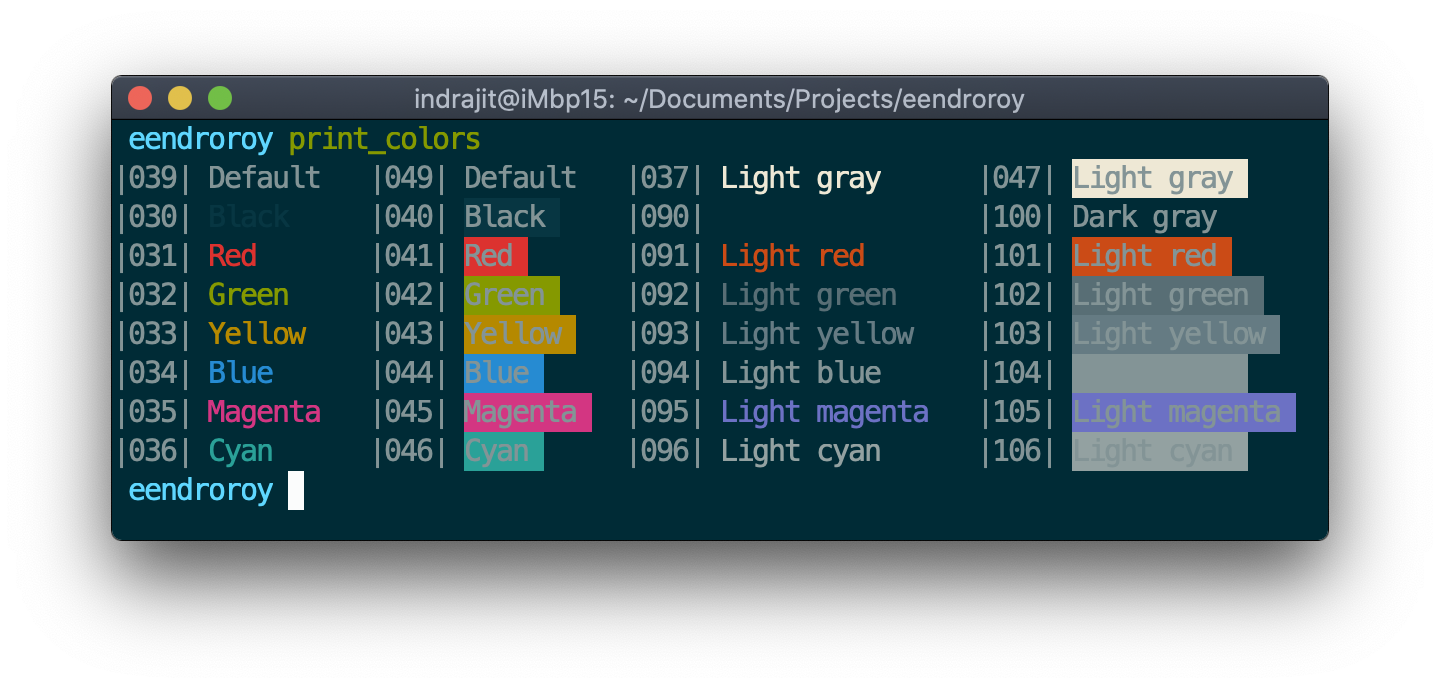This screenshot has height=688, width=1440.
Task: Click the Red background swatch for 041
Action: click(496, 256)
